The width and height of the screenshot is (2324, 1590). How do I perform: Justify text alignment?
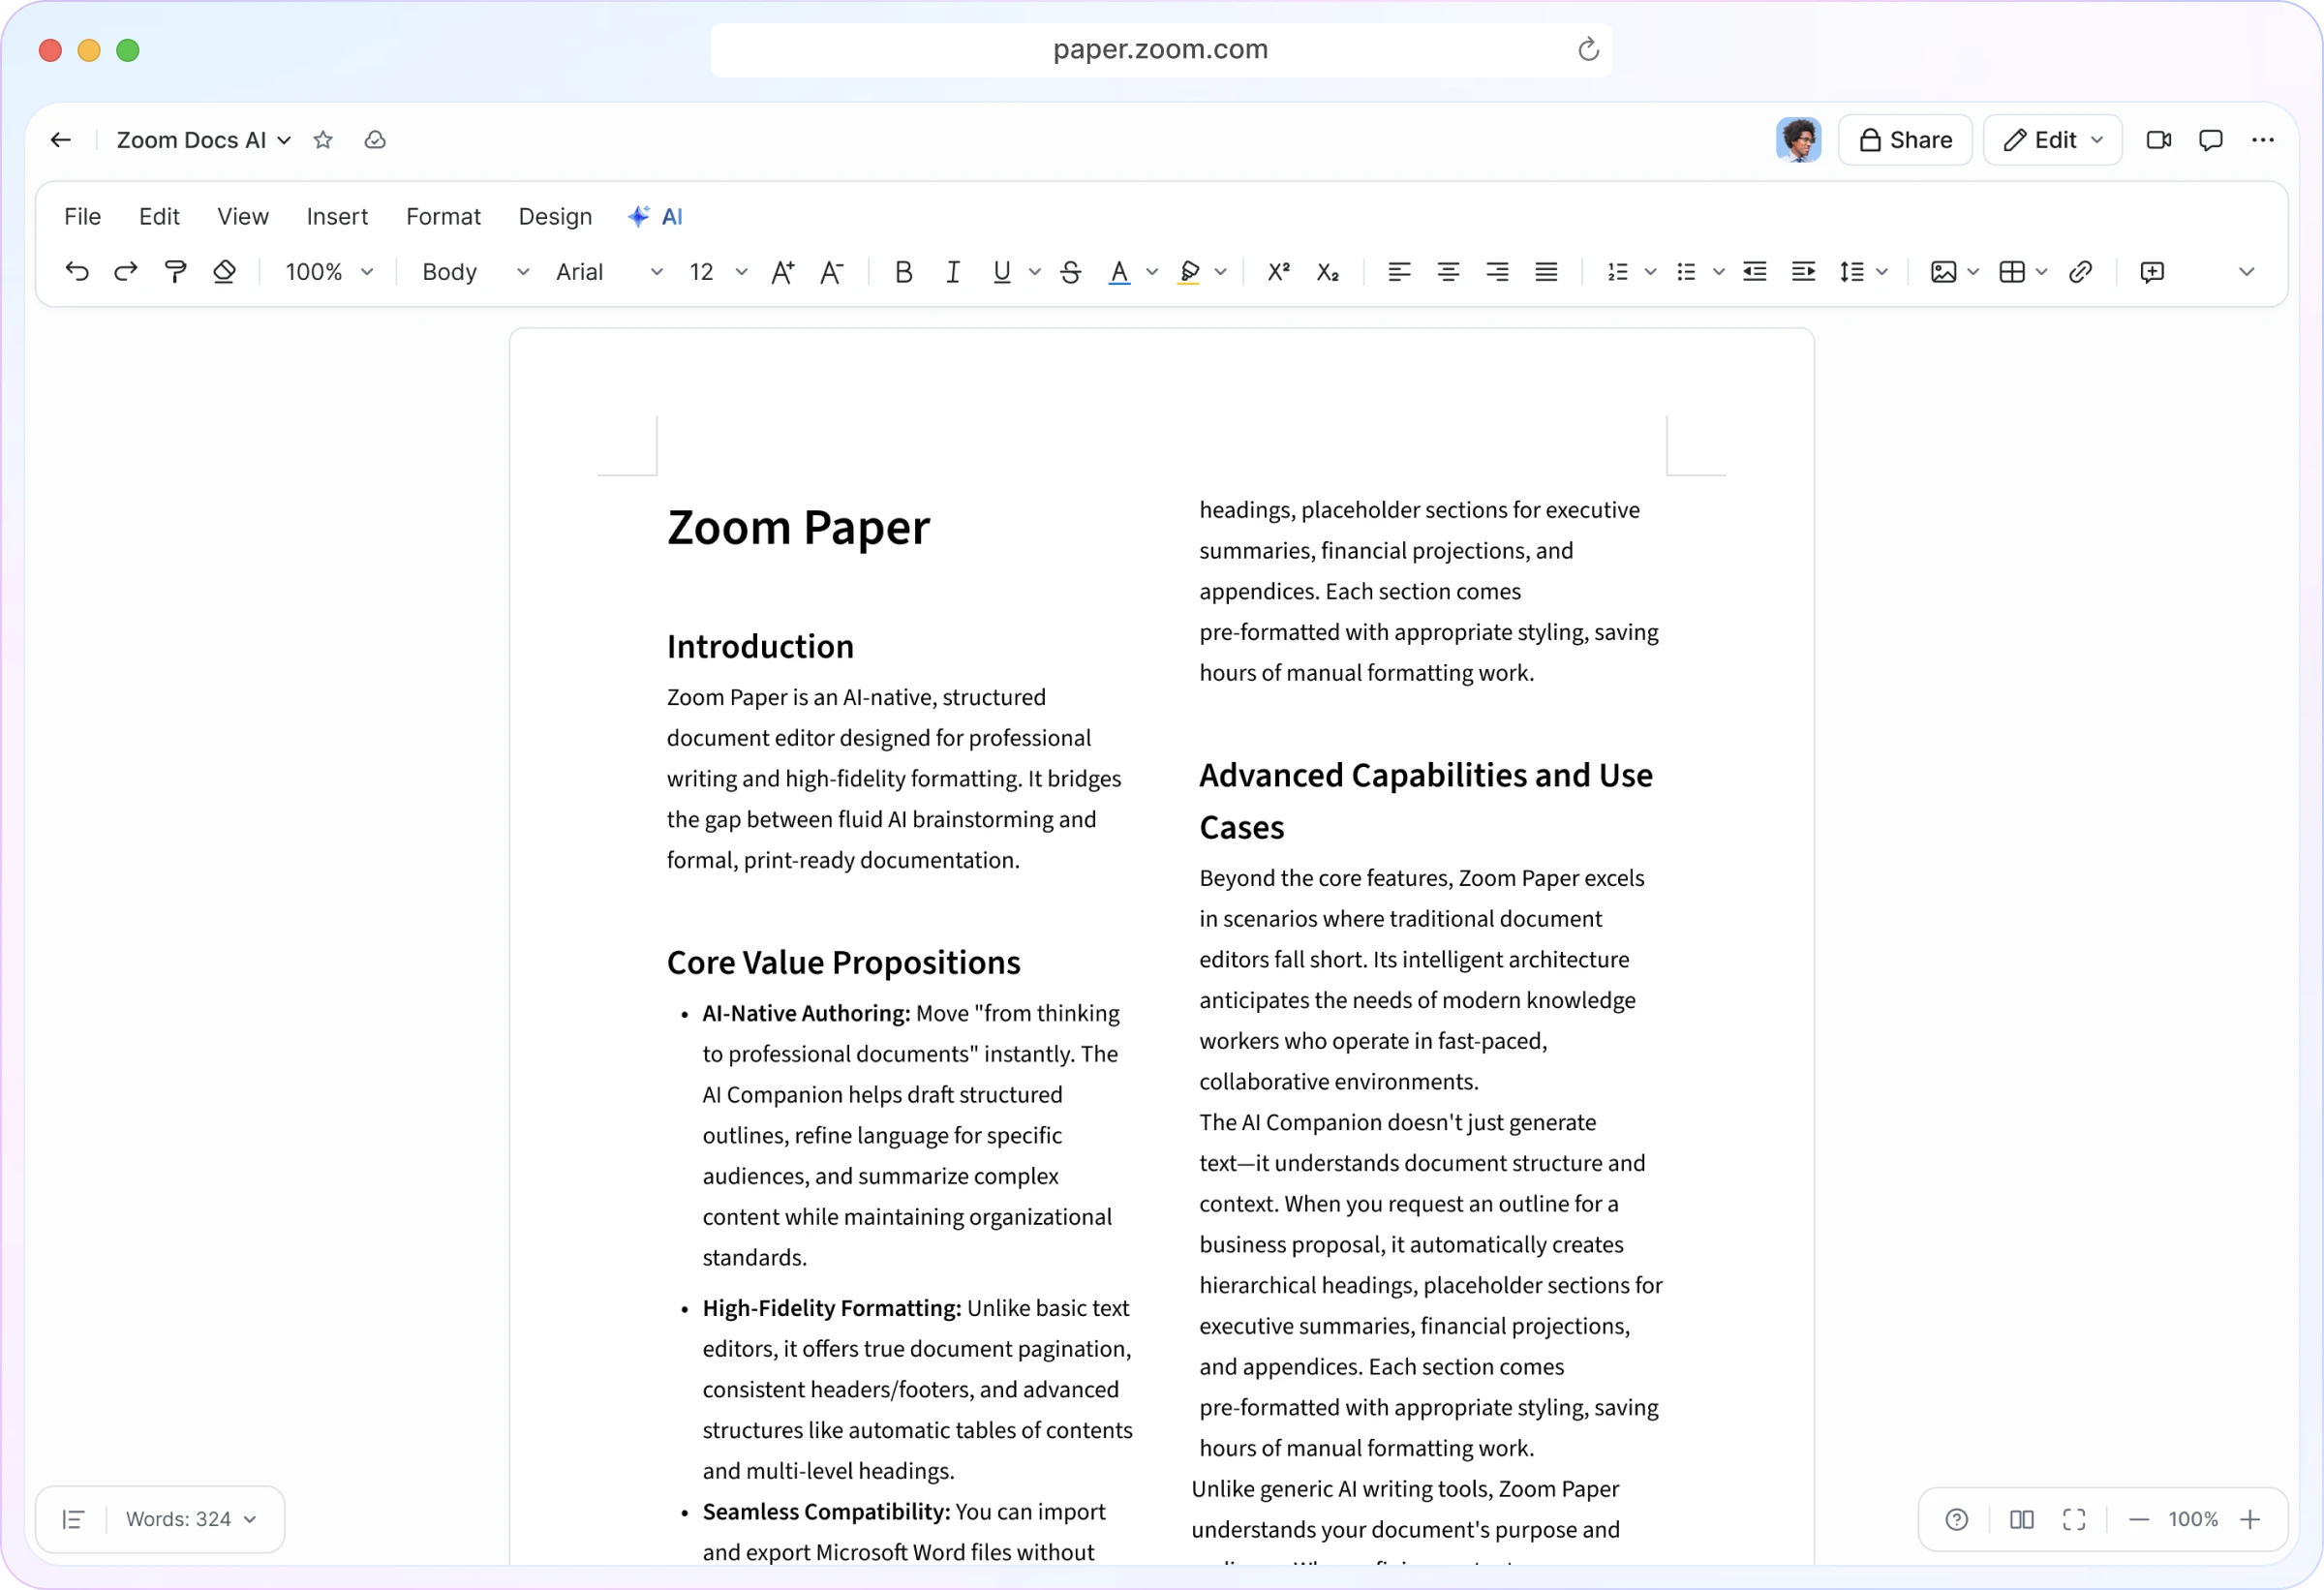(1546, 272)
